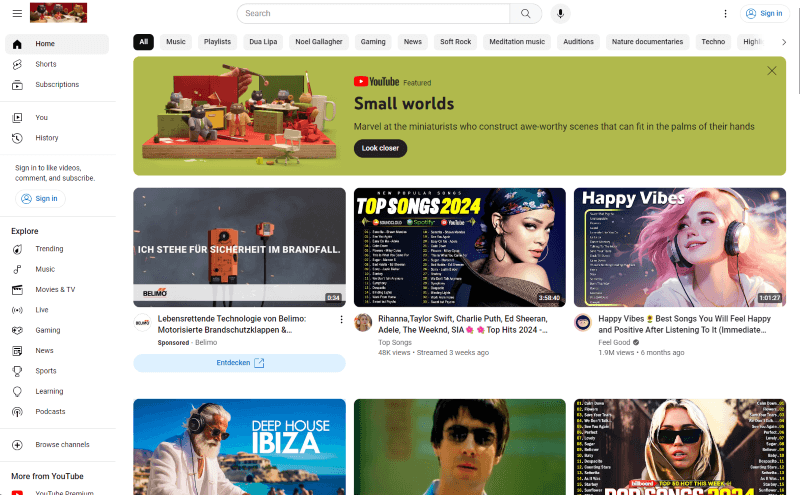The image size is (800, 495).
Task: Click Sign in at top right
Action: (764, 14)
